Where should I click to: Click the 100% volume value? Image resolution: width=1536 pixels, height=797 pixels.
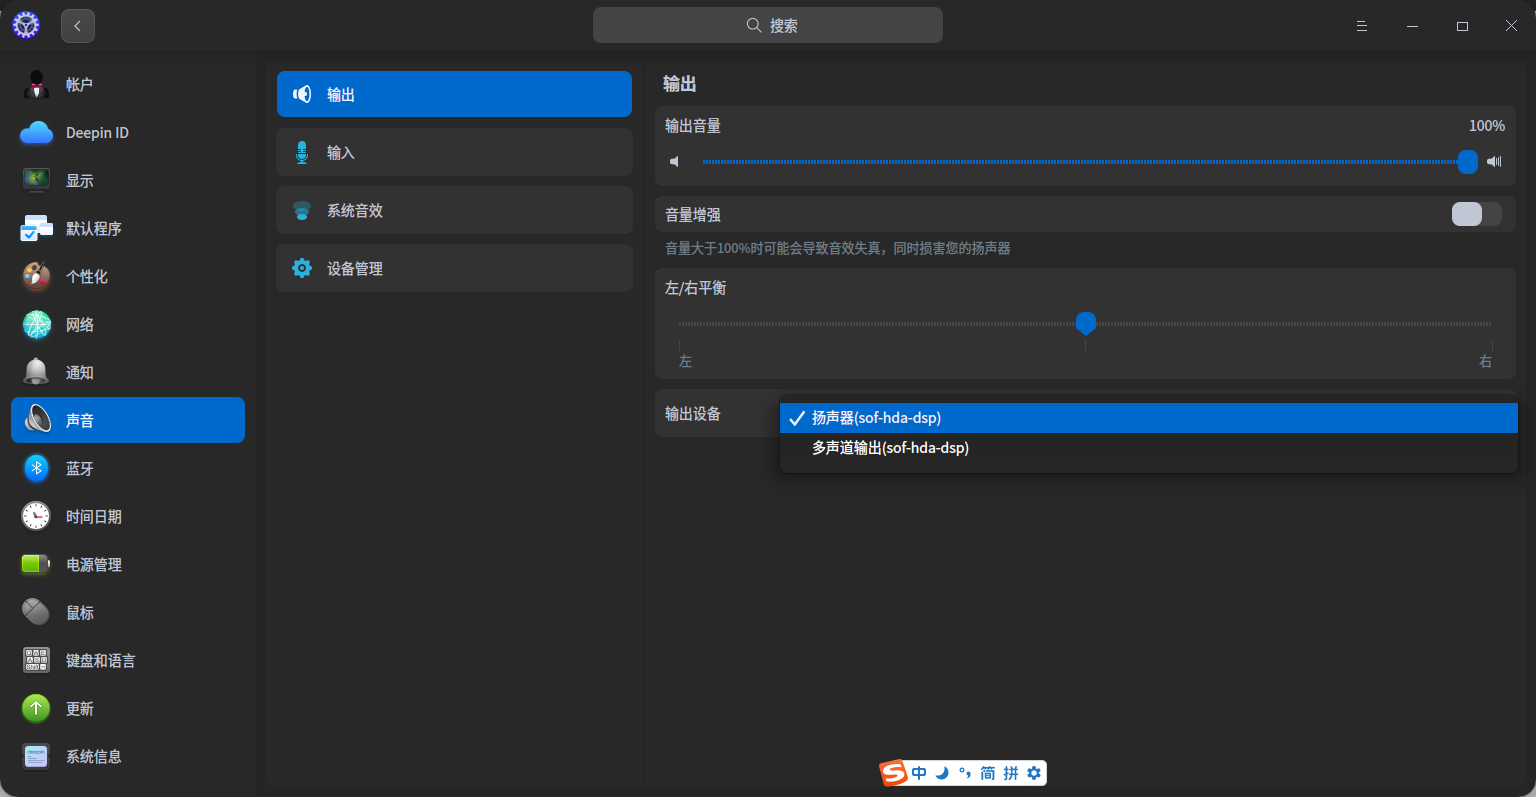(1486, 126)
